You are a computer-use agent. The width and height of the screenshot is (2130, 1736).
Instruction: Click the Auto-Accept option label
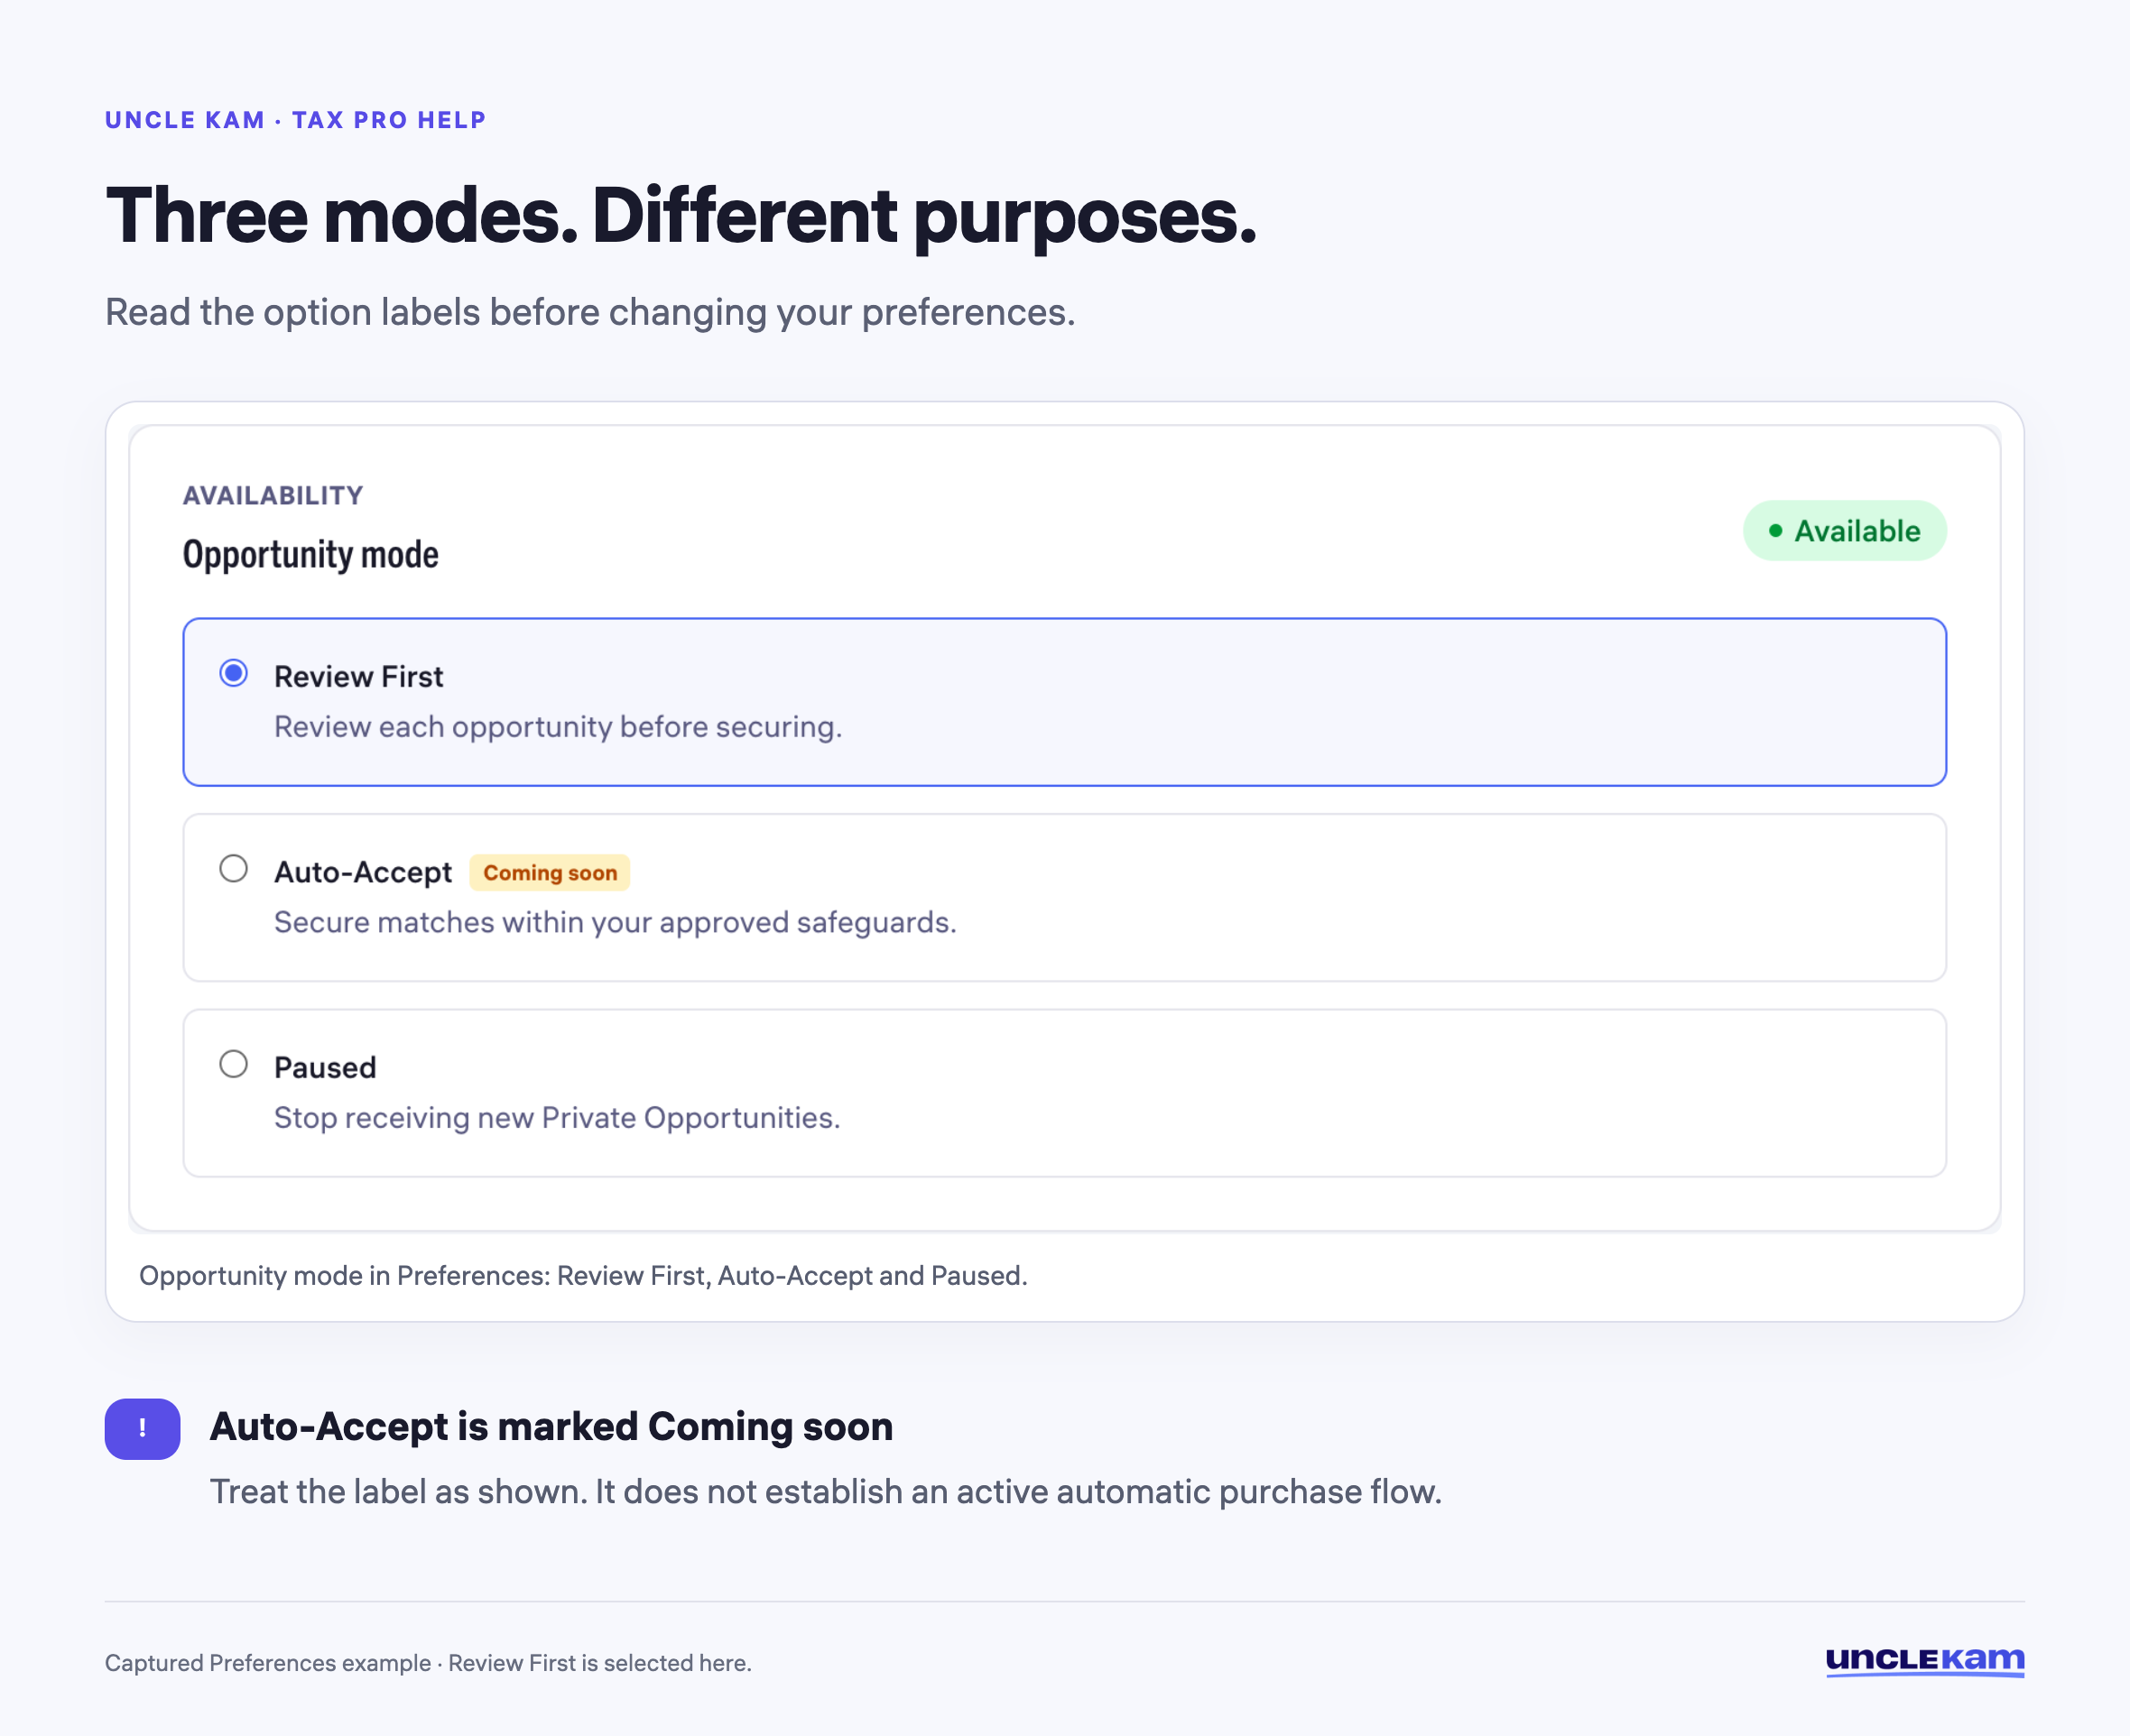[363, 872]
